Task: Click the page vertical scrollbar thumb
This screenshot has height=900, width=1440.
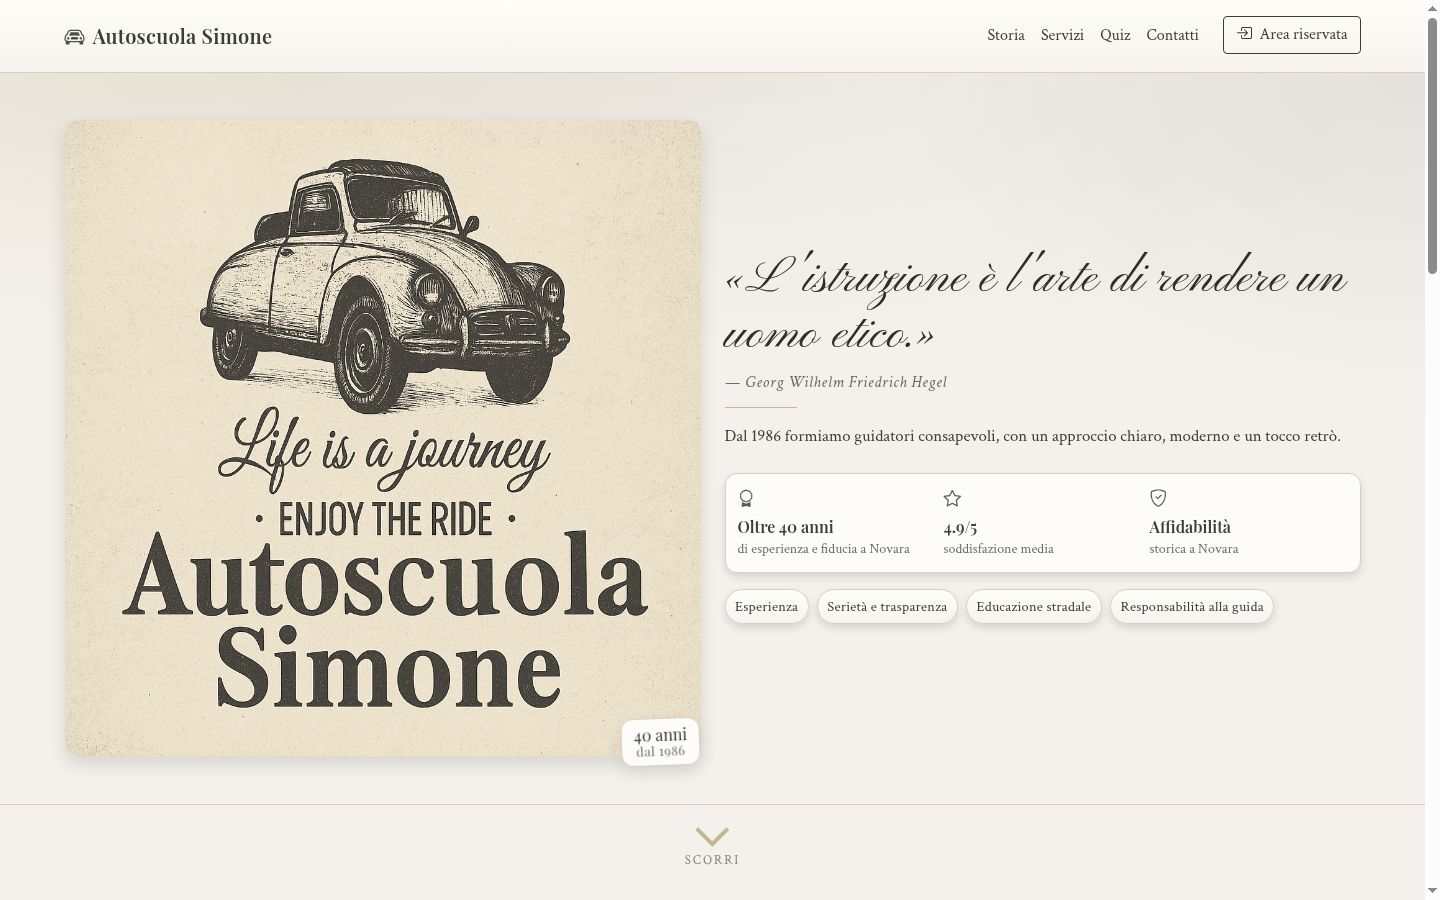Action: [1432, 145]
